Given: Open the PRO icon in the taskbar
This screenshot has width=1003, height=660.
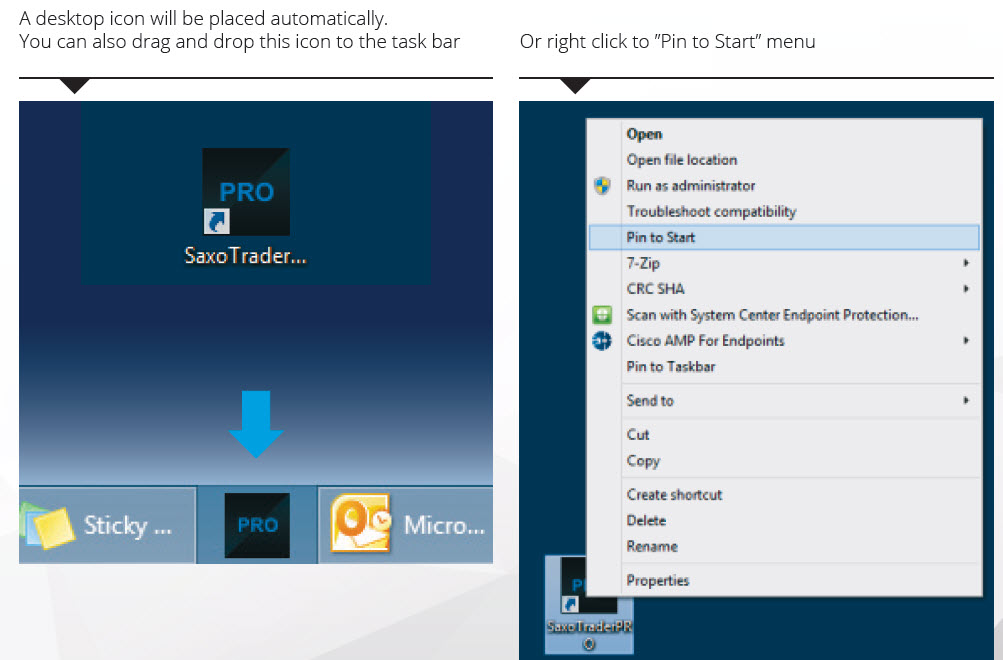Looking at the screenshot, I should [257, 525].
